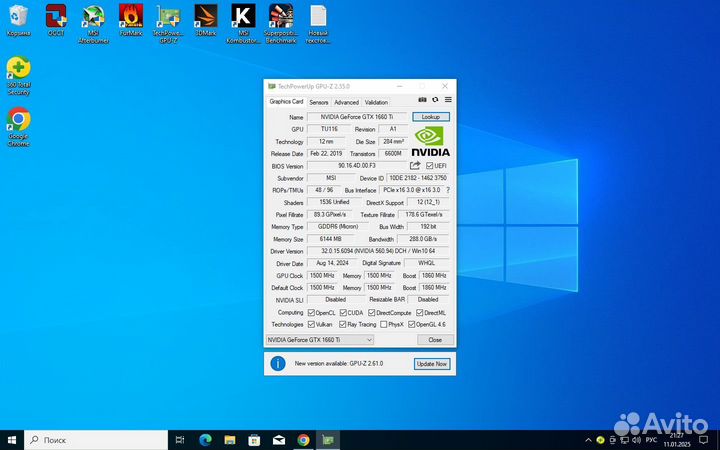Open the GPU selection dropdown
This screenshot has width=720, height=450.
pos(320,340)
